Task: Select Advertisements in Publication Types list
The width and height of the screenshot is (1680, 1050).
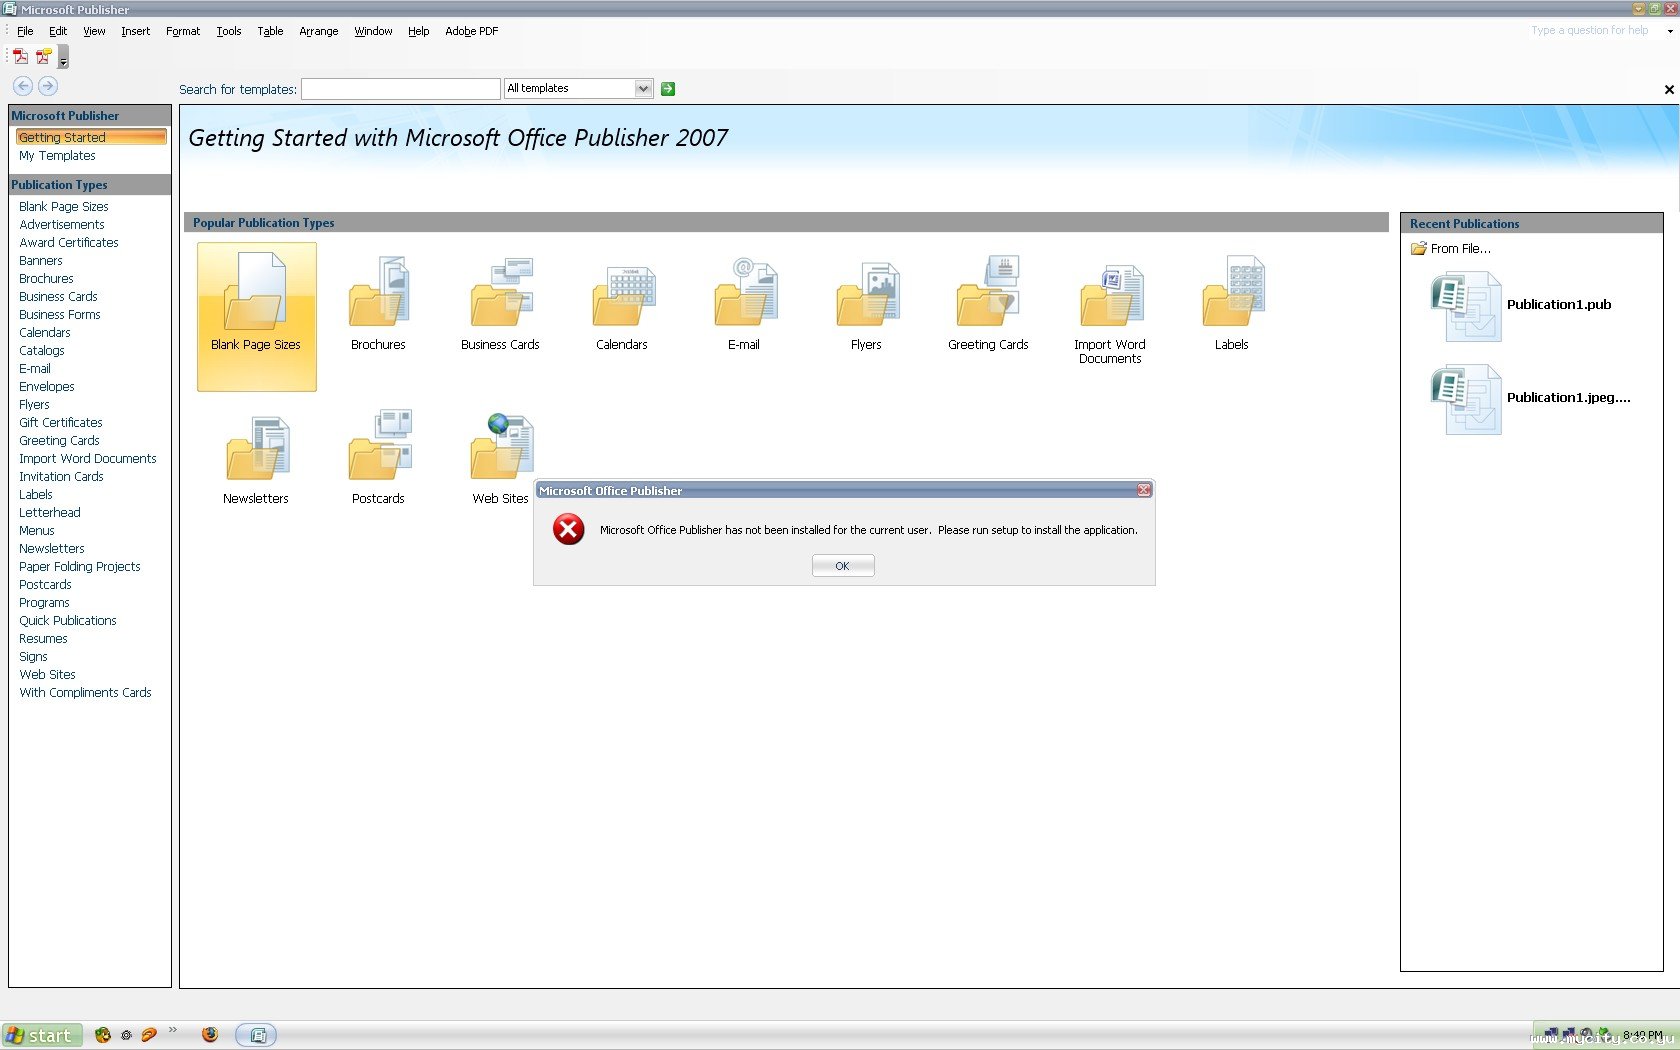Action: tap(62, 225)
